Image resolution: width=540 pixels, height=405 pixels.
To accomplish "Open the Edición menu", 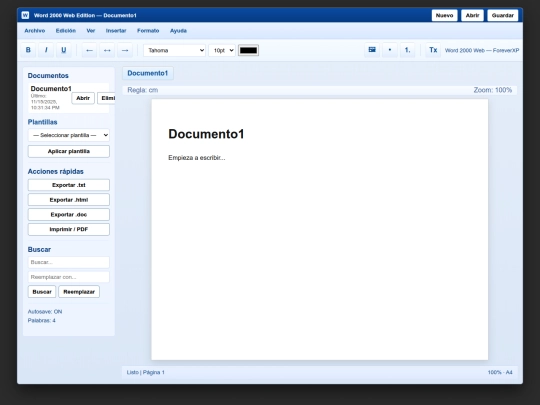I will (x=66, y=31).
